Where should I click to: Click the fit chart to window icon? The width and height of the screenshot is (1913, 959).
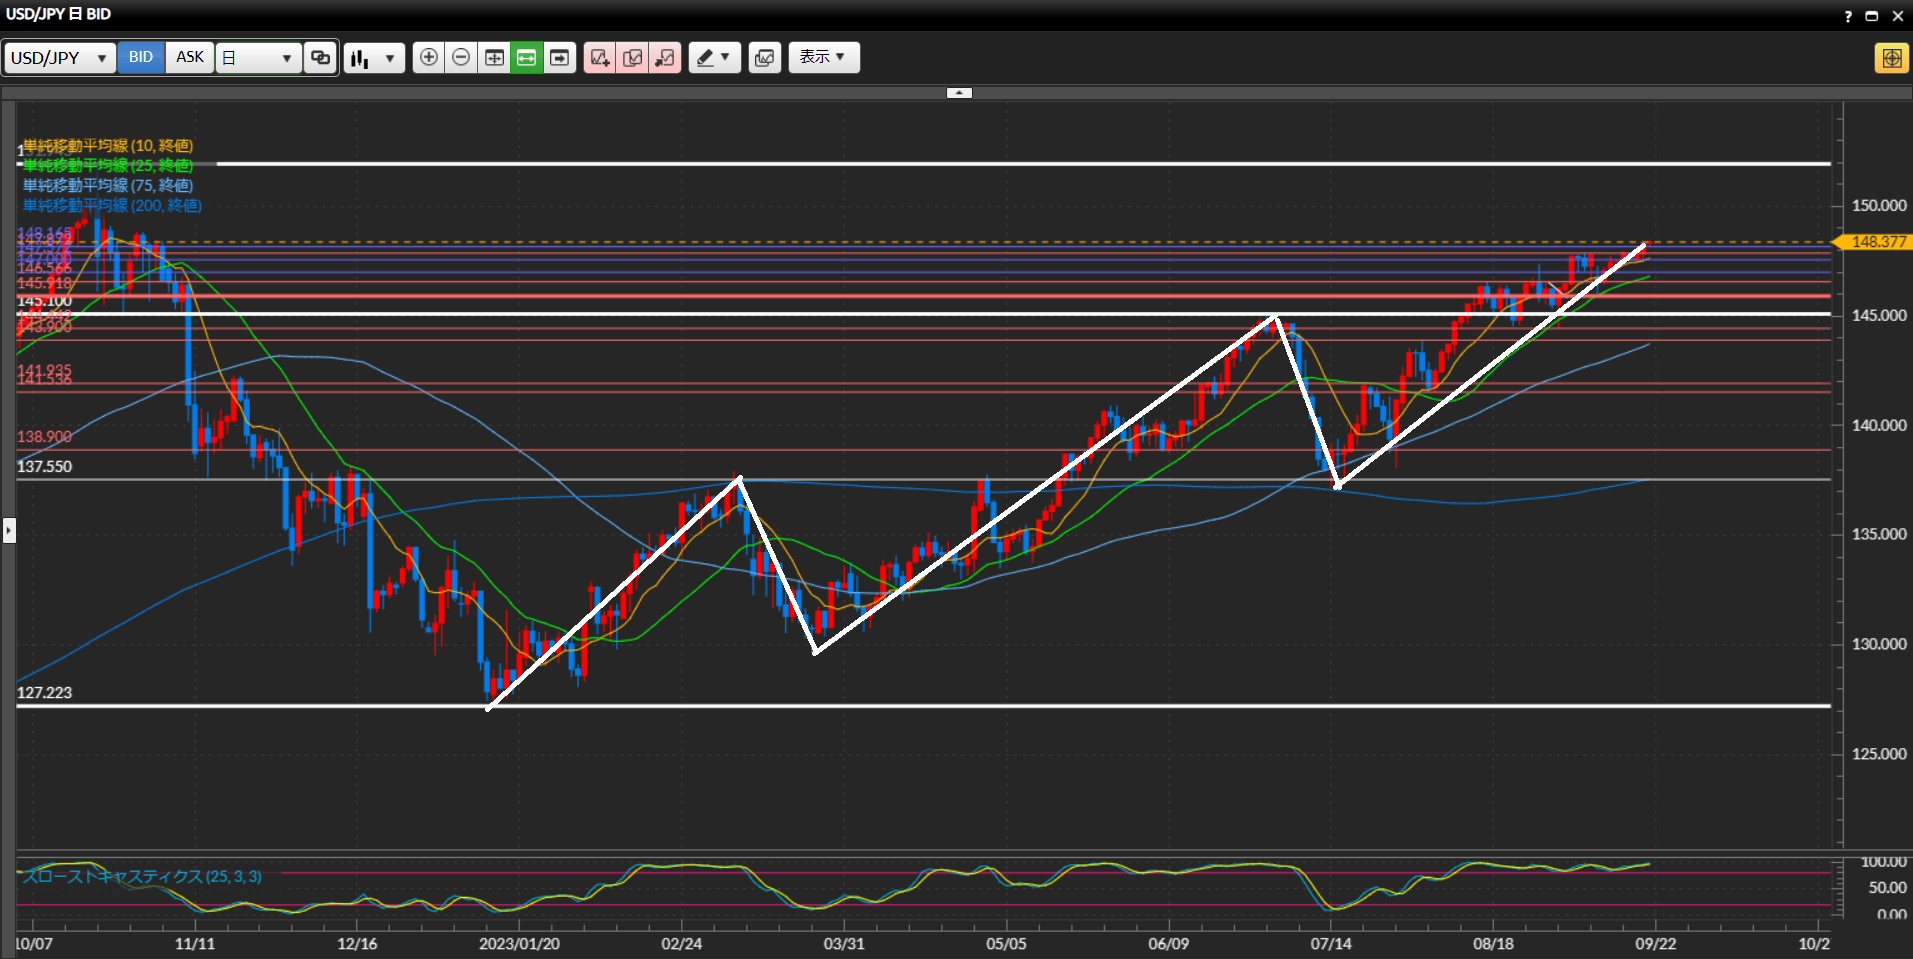click(494, 58)
